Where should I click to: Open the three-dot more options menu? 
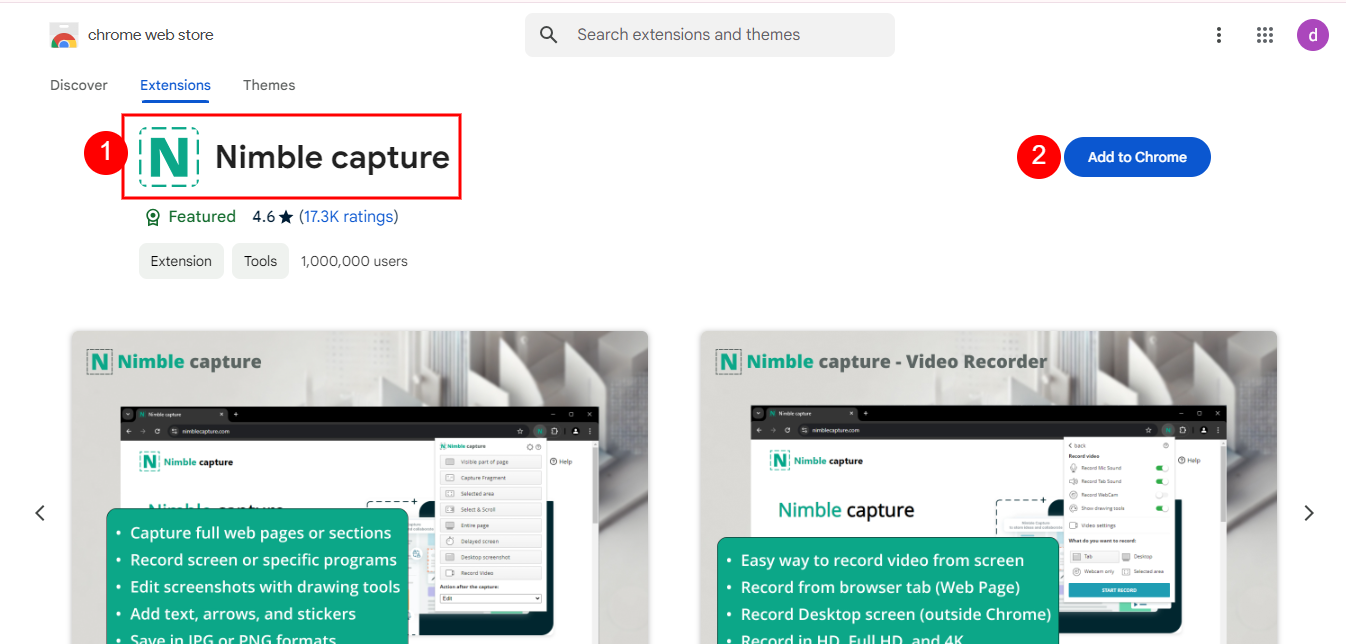click(x=1218, y=35)
